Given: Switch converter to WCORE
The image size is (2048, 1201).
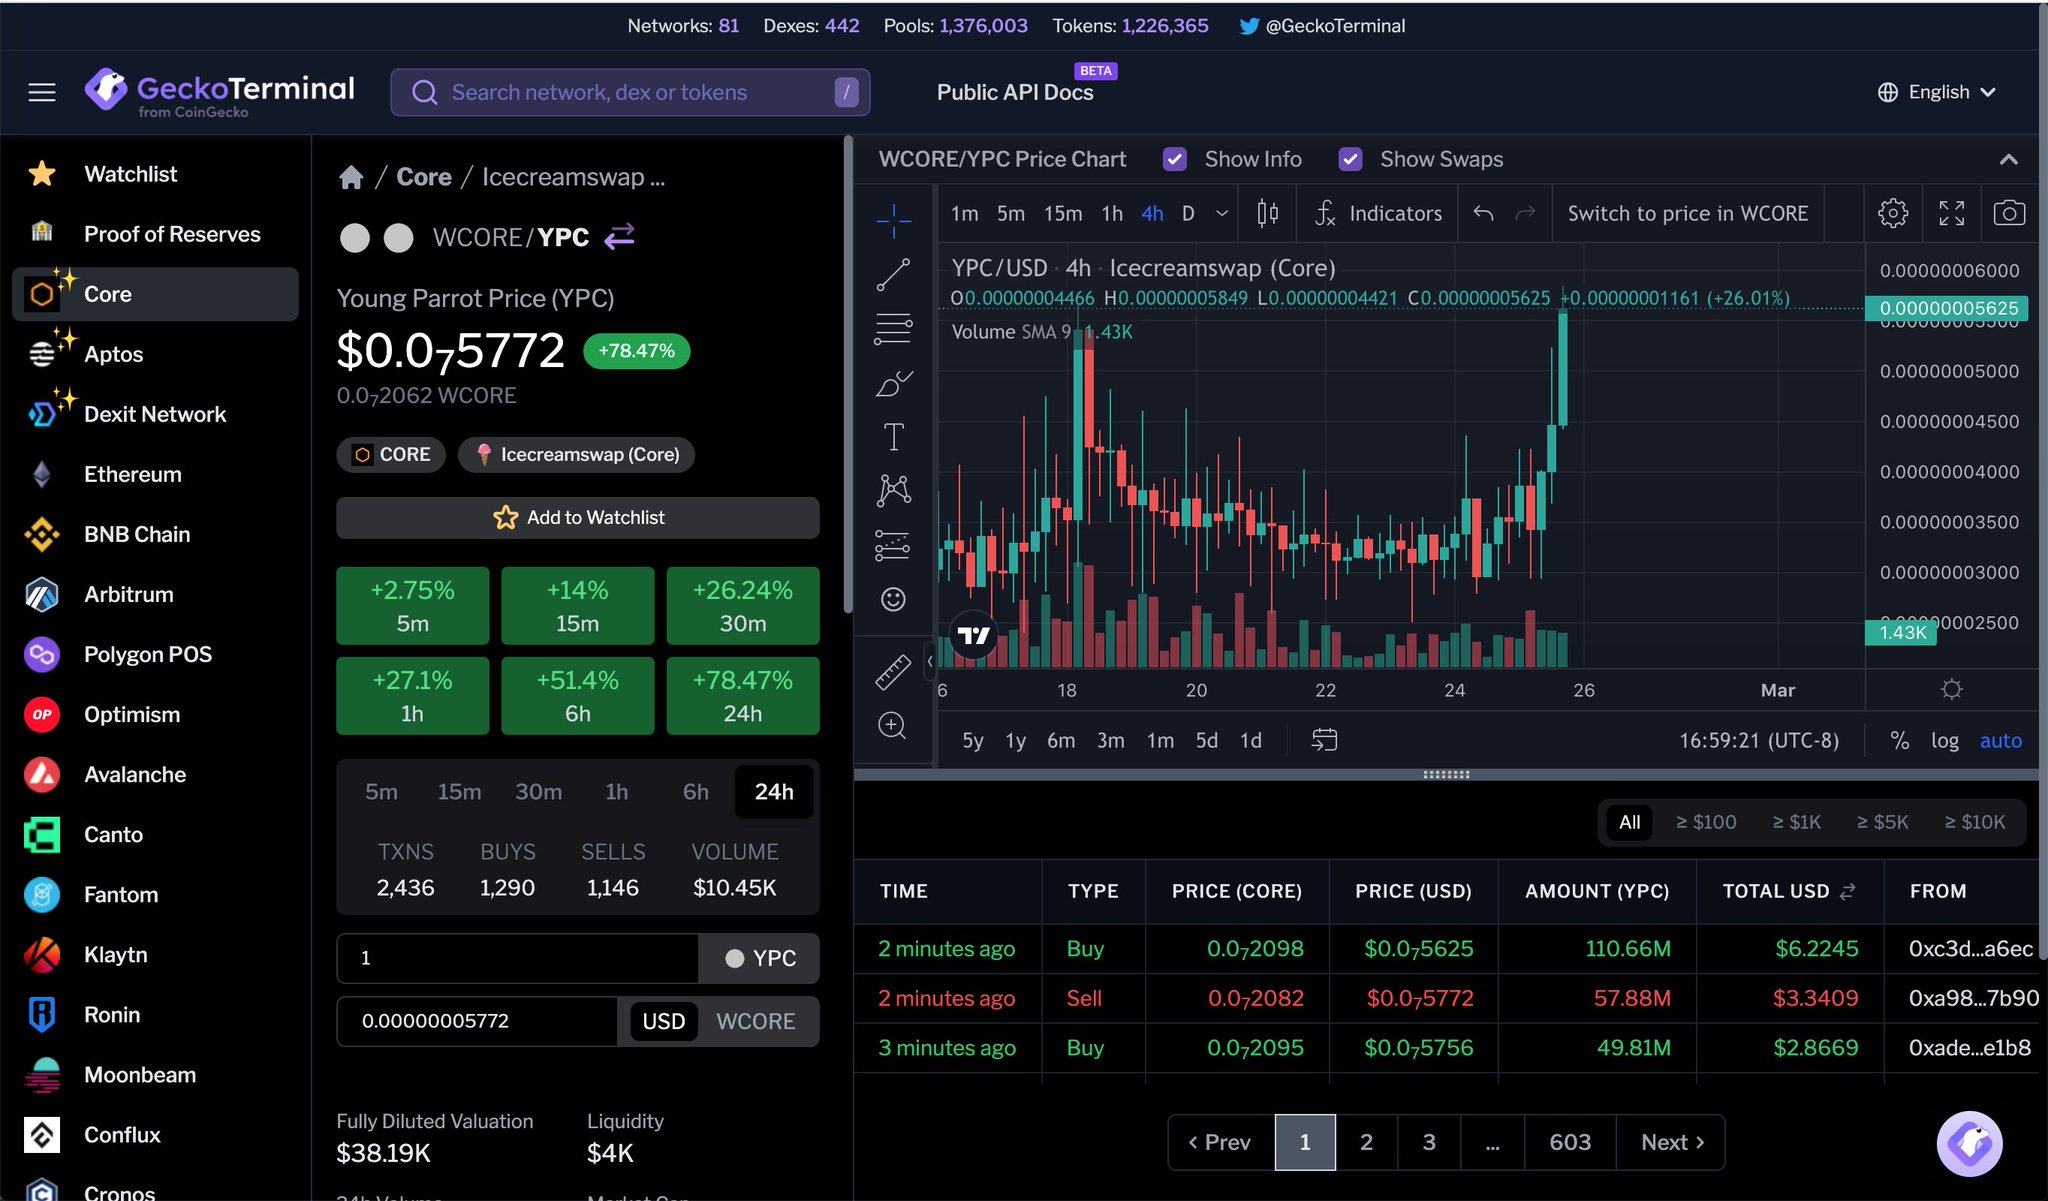Looking at the screenshot, I should [x=756, y=1021].
